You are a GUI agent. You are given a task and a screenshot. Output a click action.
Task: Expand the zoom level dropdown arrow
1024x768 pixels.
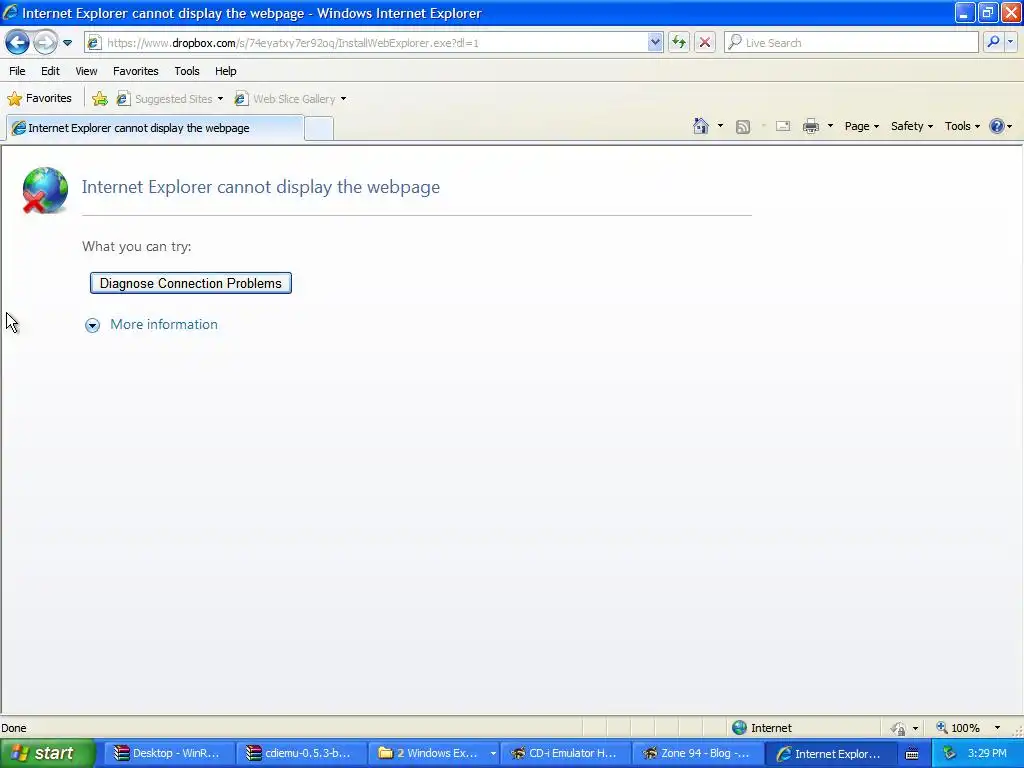[997, 728]
